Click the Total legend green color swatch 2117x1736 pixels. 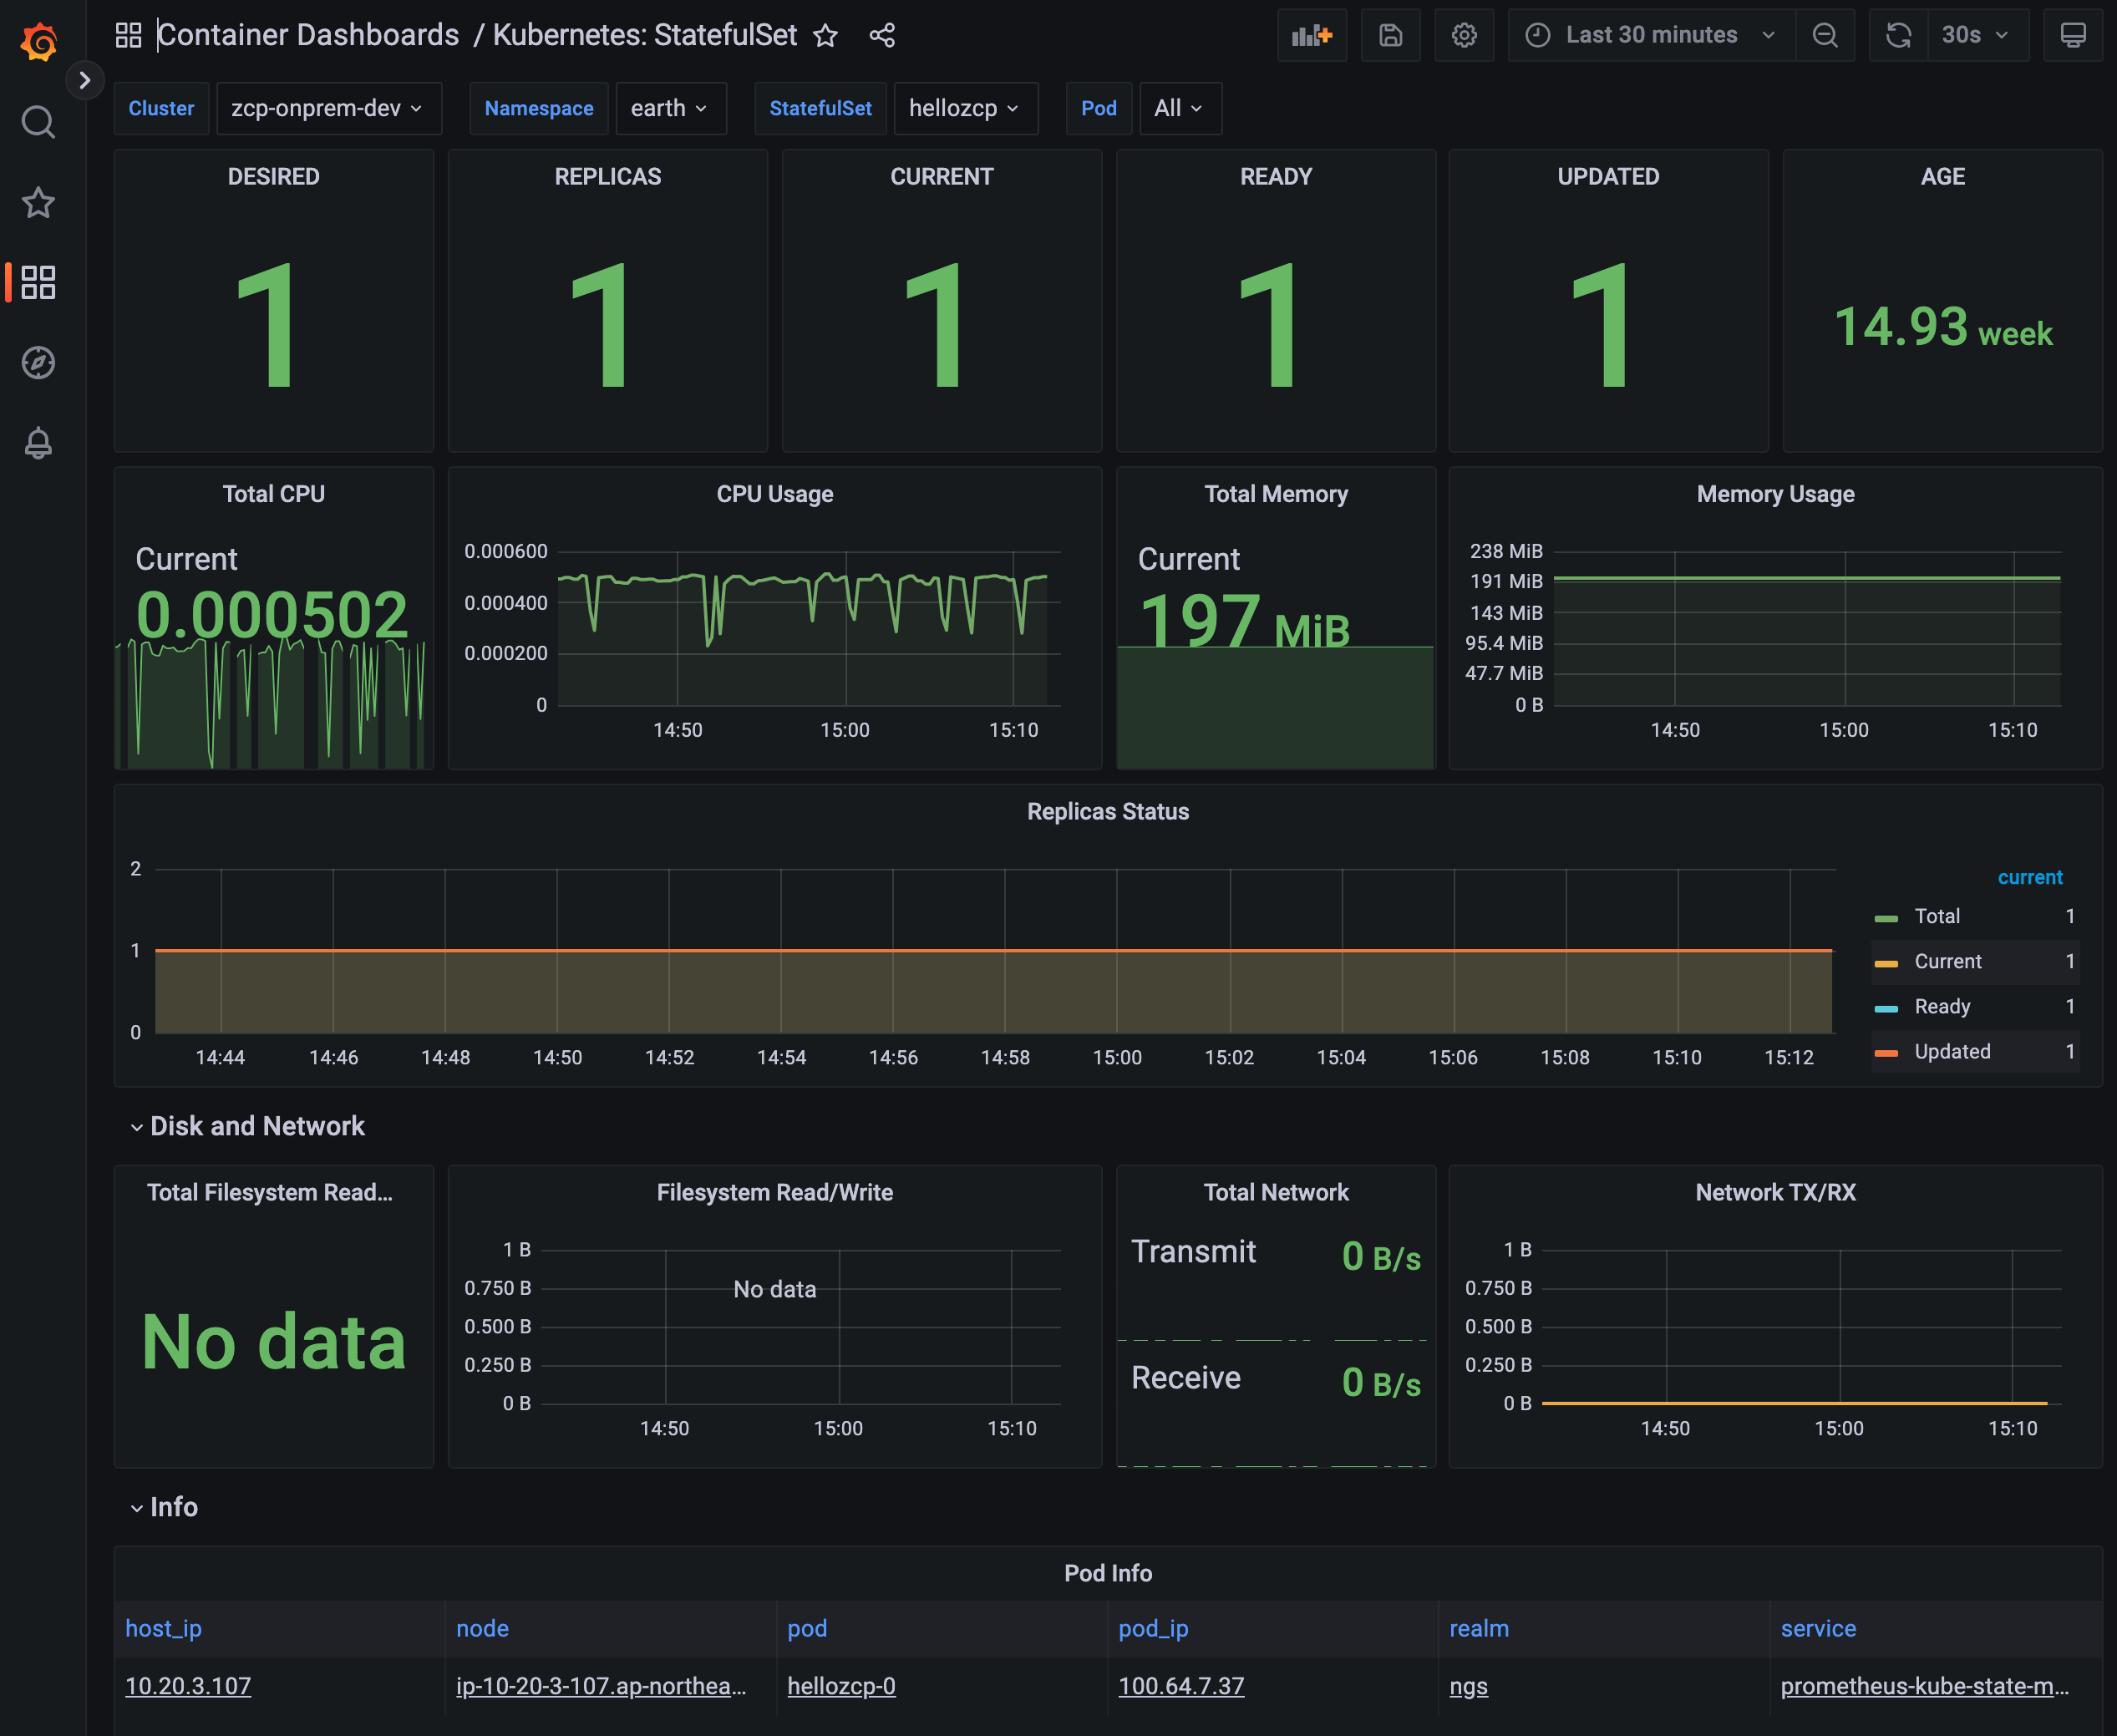(1886, 918)
